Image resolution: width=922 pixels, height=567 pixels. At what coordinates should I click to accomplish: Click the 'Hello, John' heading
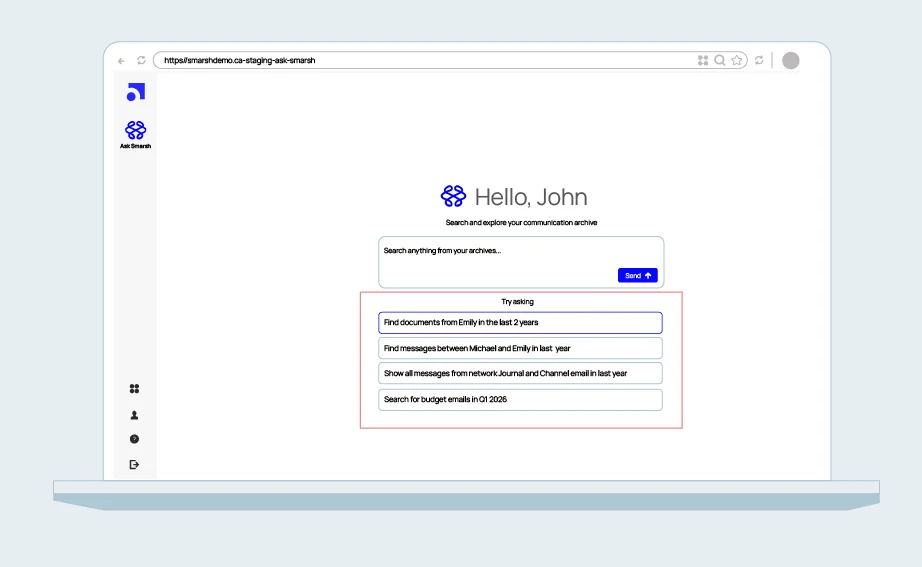(531, 197)
